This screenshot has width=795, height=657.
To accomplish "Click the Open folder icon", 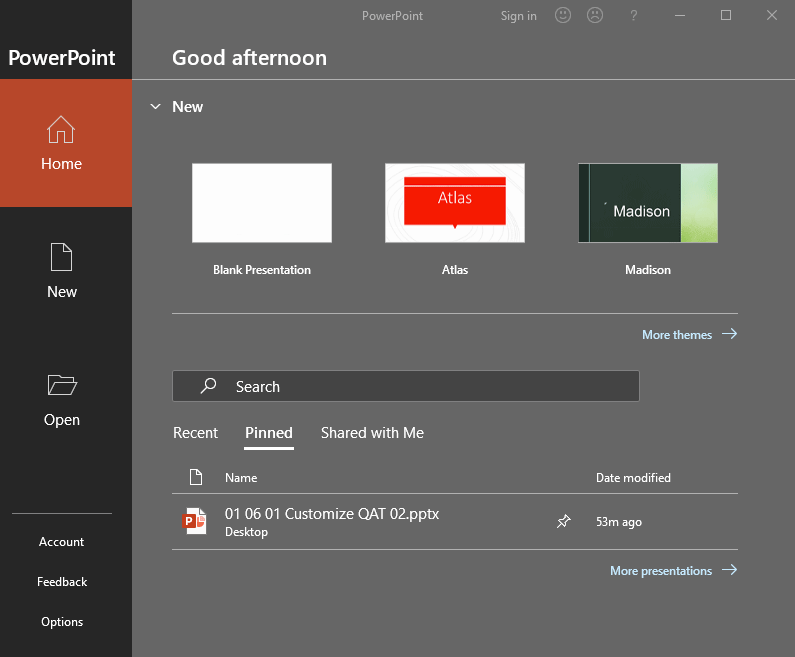I will pos(61,385).
